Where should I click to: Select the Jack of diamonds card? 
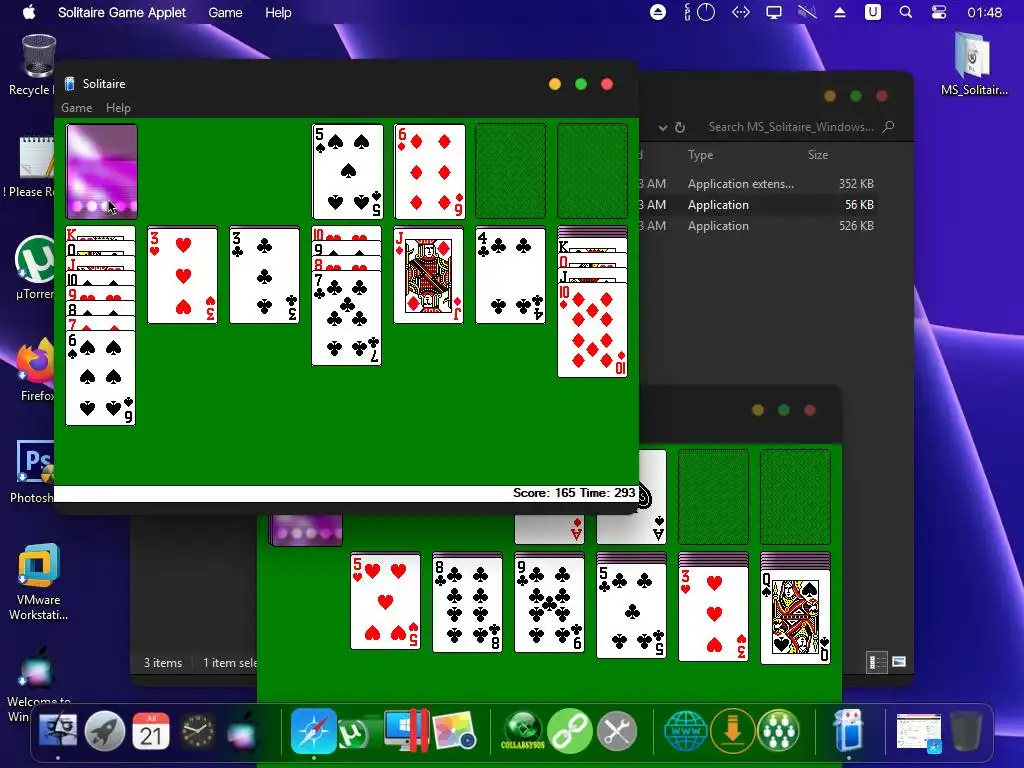(x=428, y=275)
